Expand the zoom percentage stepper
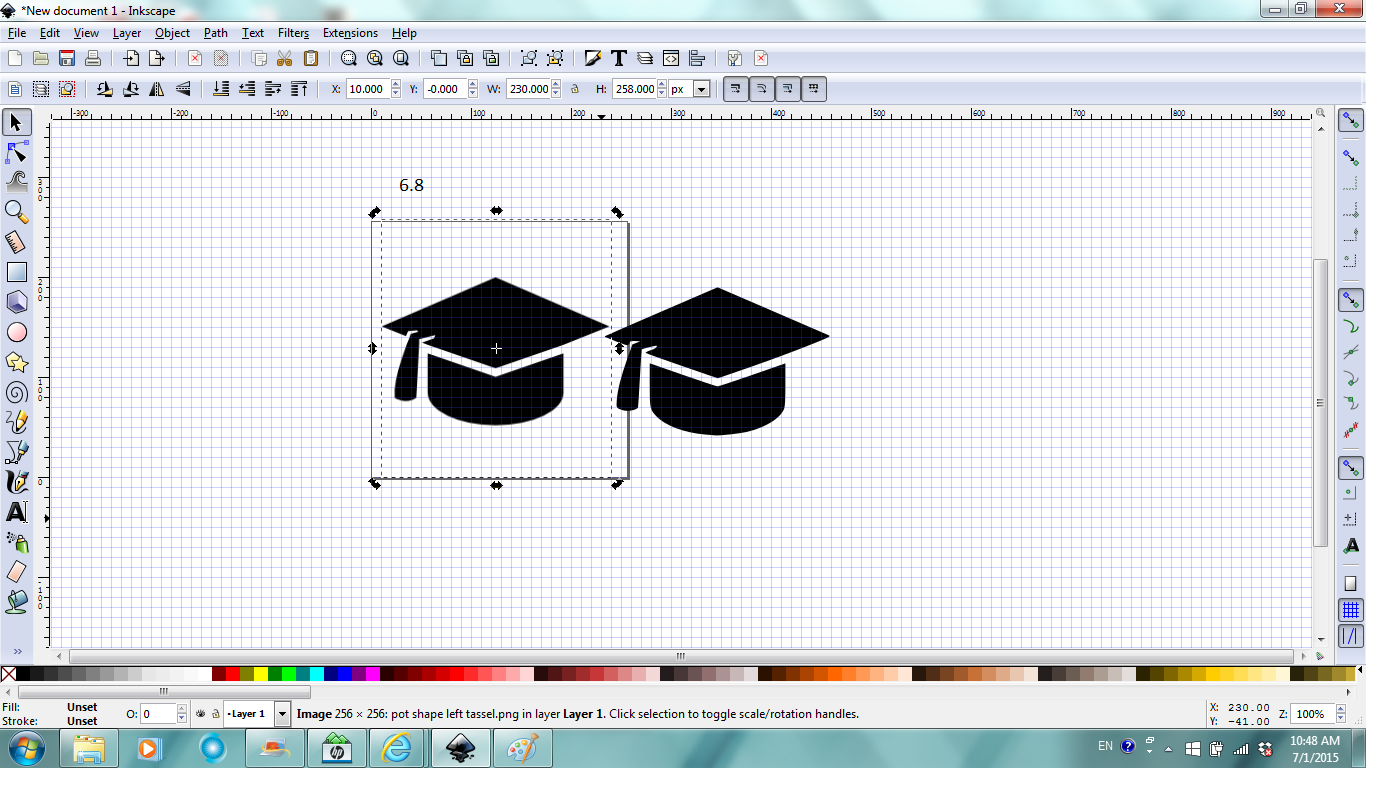 tap(1340, 713)
